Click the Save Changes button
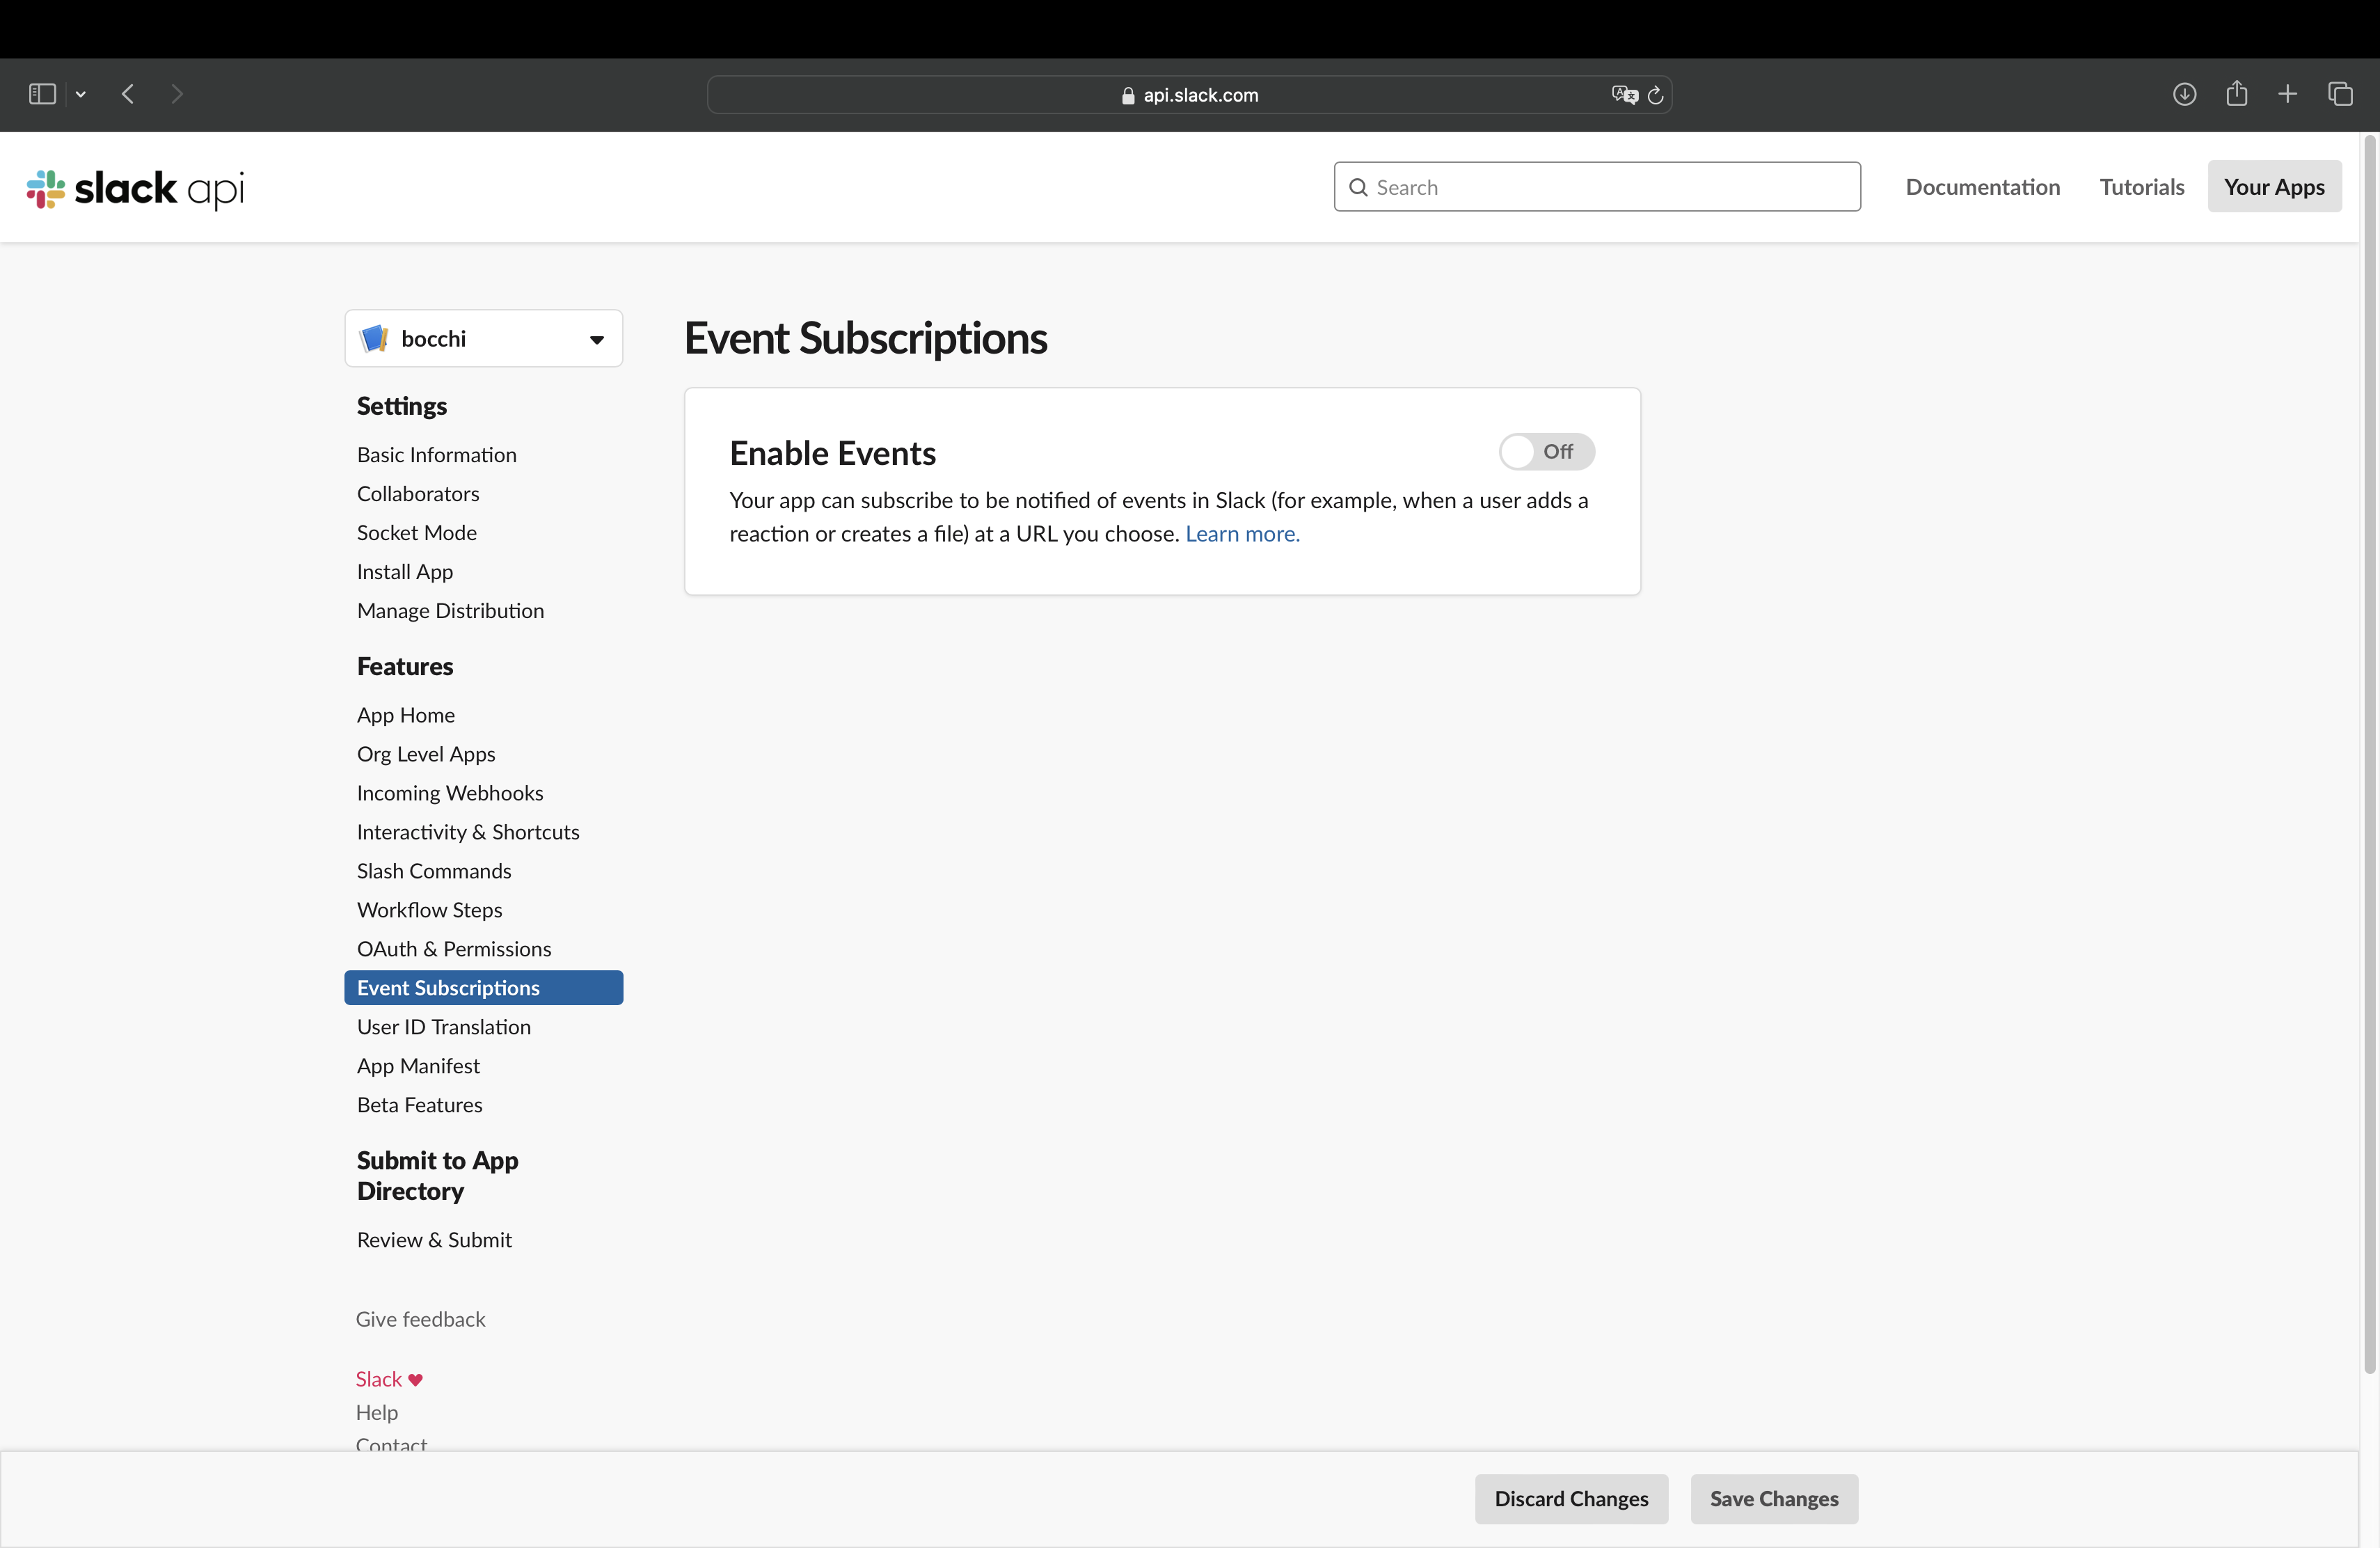The width and height of the screenshot is (2380, 1548). pyautogui.click(x=1773, y=1498)
